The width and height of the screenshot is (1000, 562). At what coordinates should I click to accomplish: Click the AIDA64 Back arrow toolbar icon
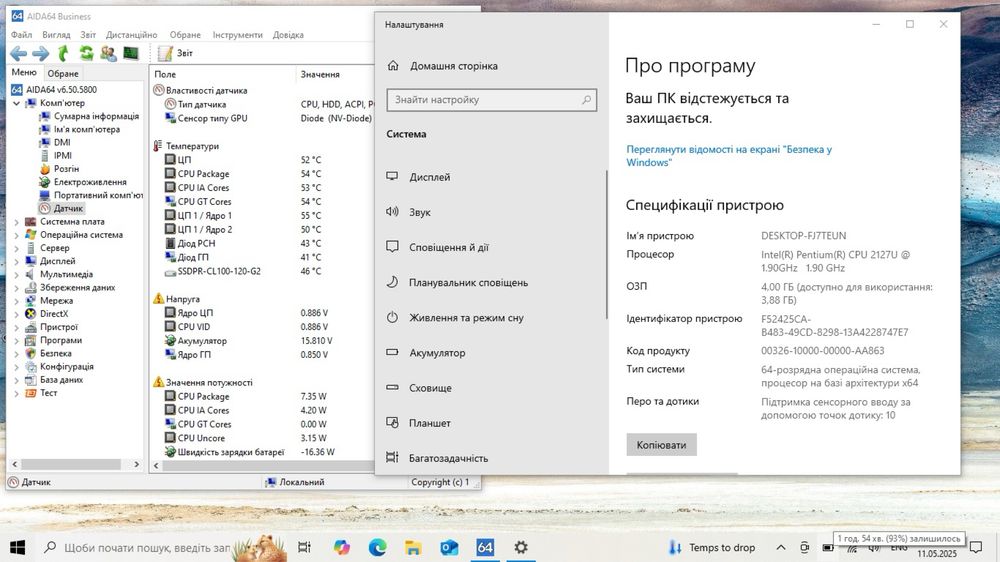tap(18, 54)
